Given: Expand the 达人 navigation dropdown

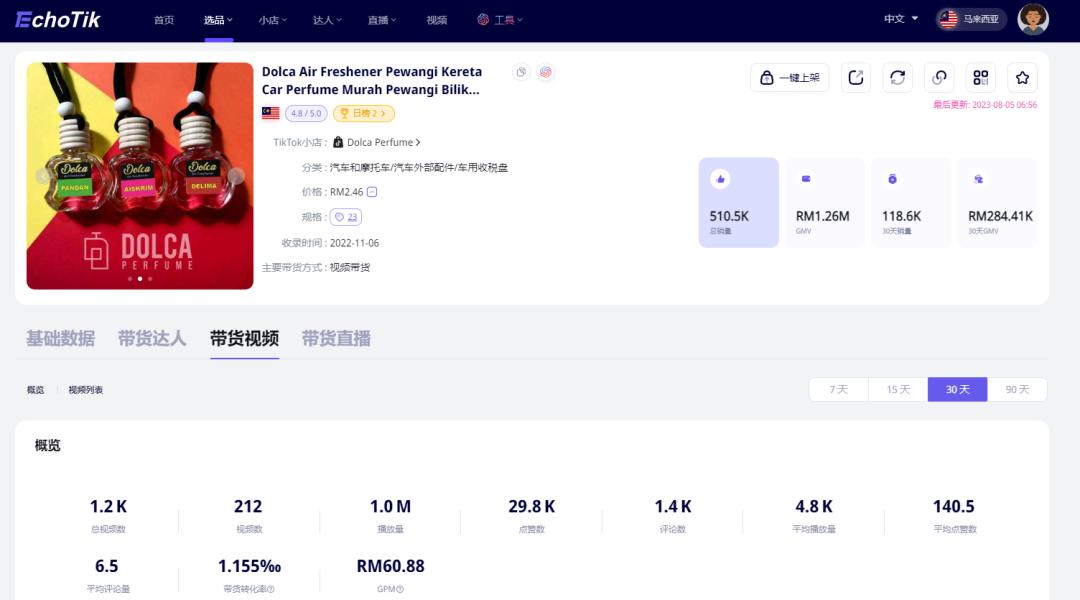Looking at the screenshot, I should [327, 20].
